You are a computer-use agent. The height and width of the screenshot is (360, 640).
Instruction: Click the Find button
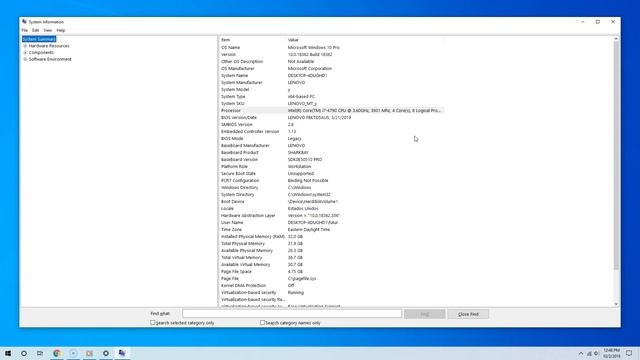[424, 314]
